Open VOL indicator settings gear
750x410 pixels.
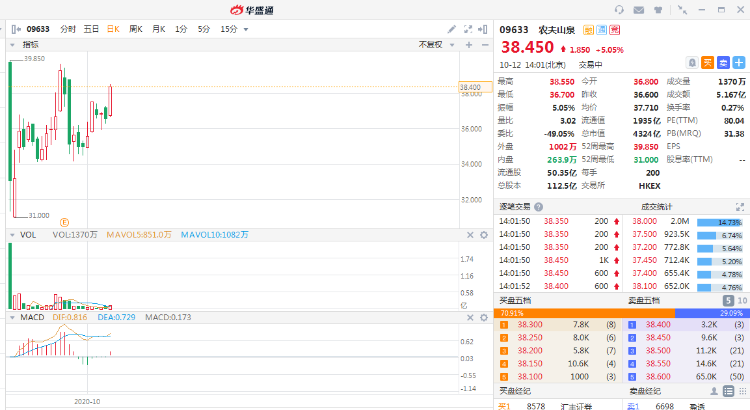[483, 234]
